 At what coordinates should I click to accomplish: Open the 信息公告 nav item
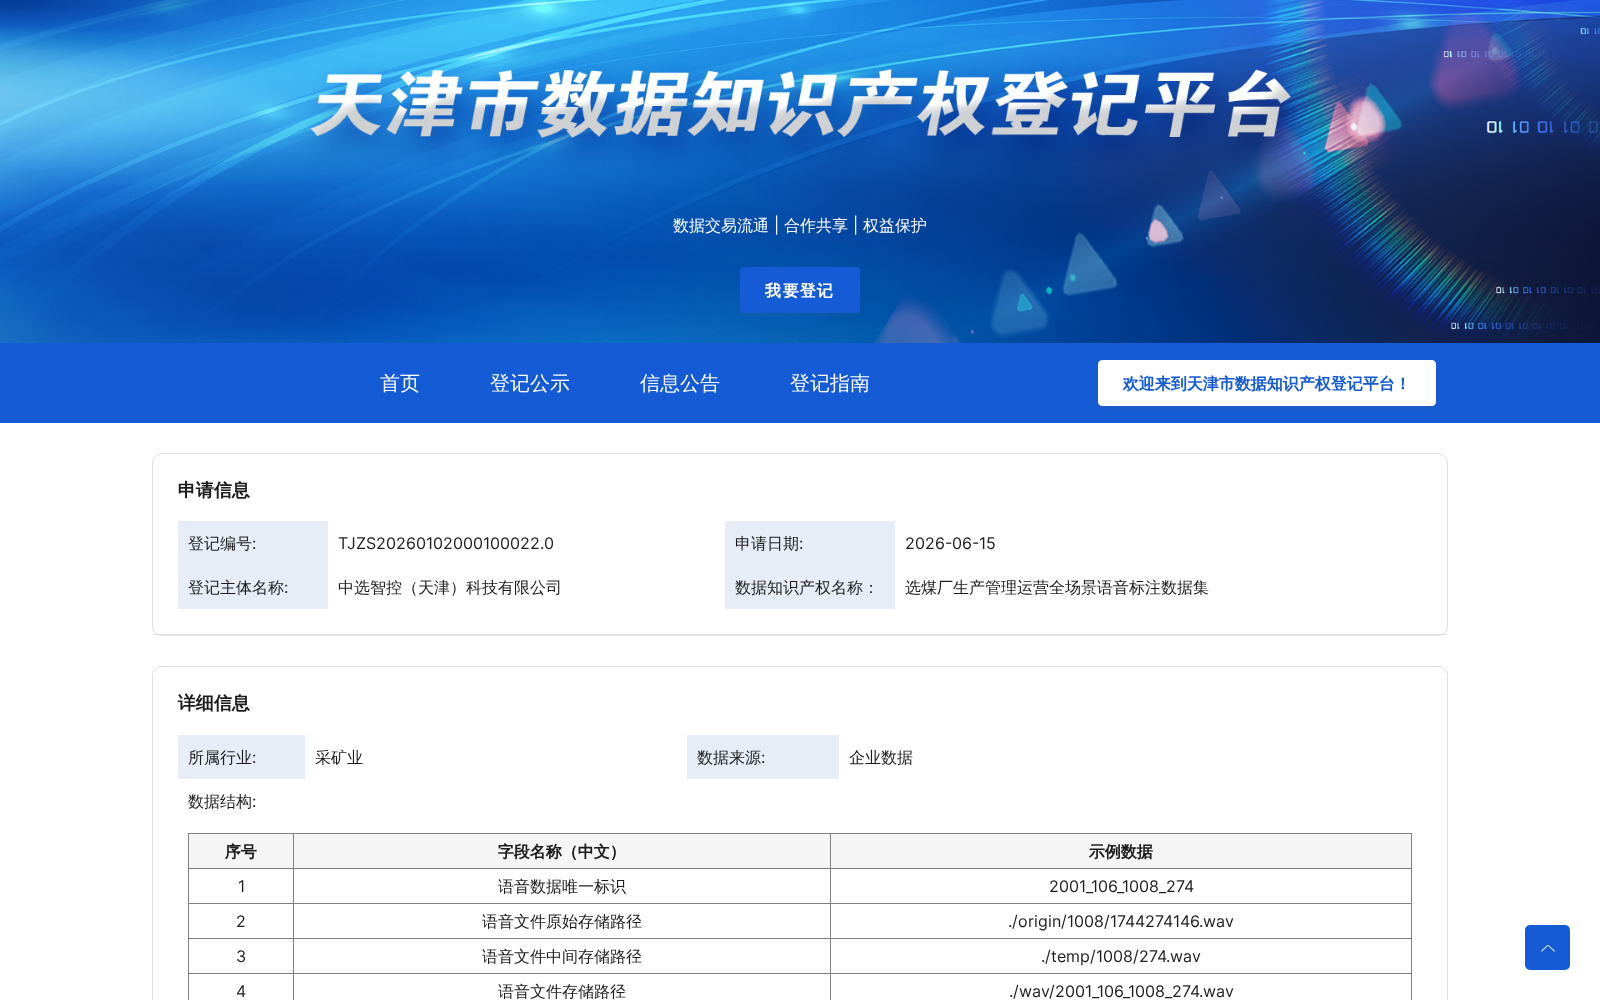680,383
